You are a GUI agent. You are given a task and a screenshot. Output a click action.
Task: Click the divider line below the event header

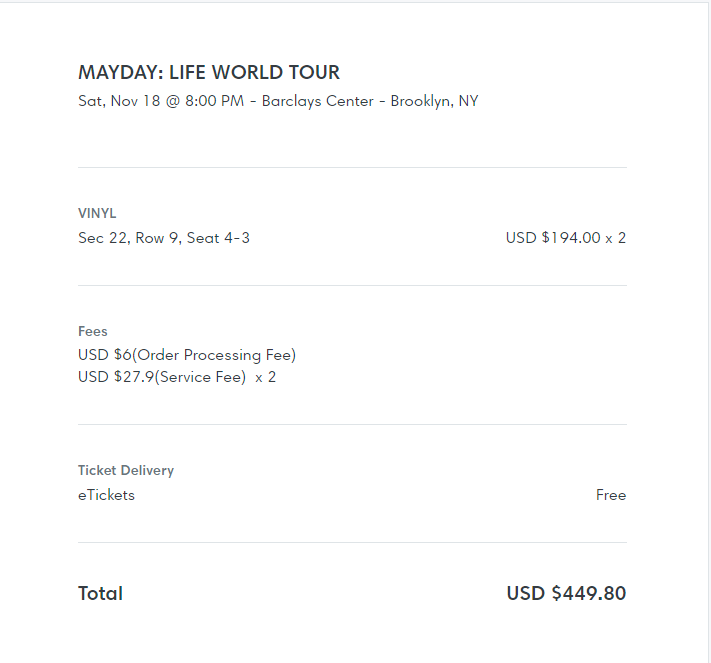(x=352, y=167)
